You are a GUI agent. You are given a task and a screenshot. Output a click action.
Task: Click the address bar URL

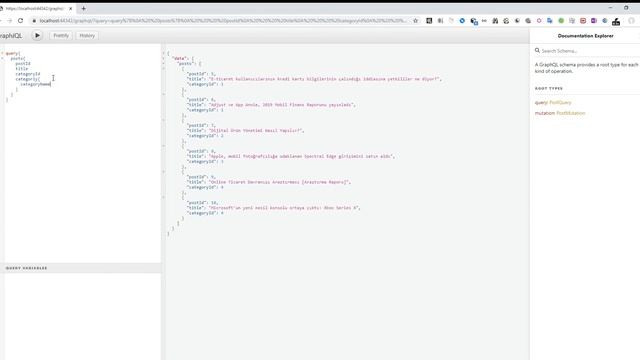click(x=222, y=20)
